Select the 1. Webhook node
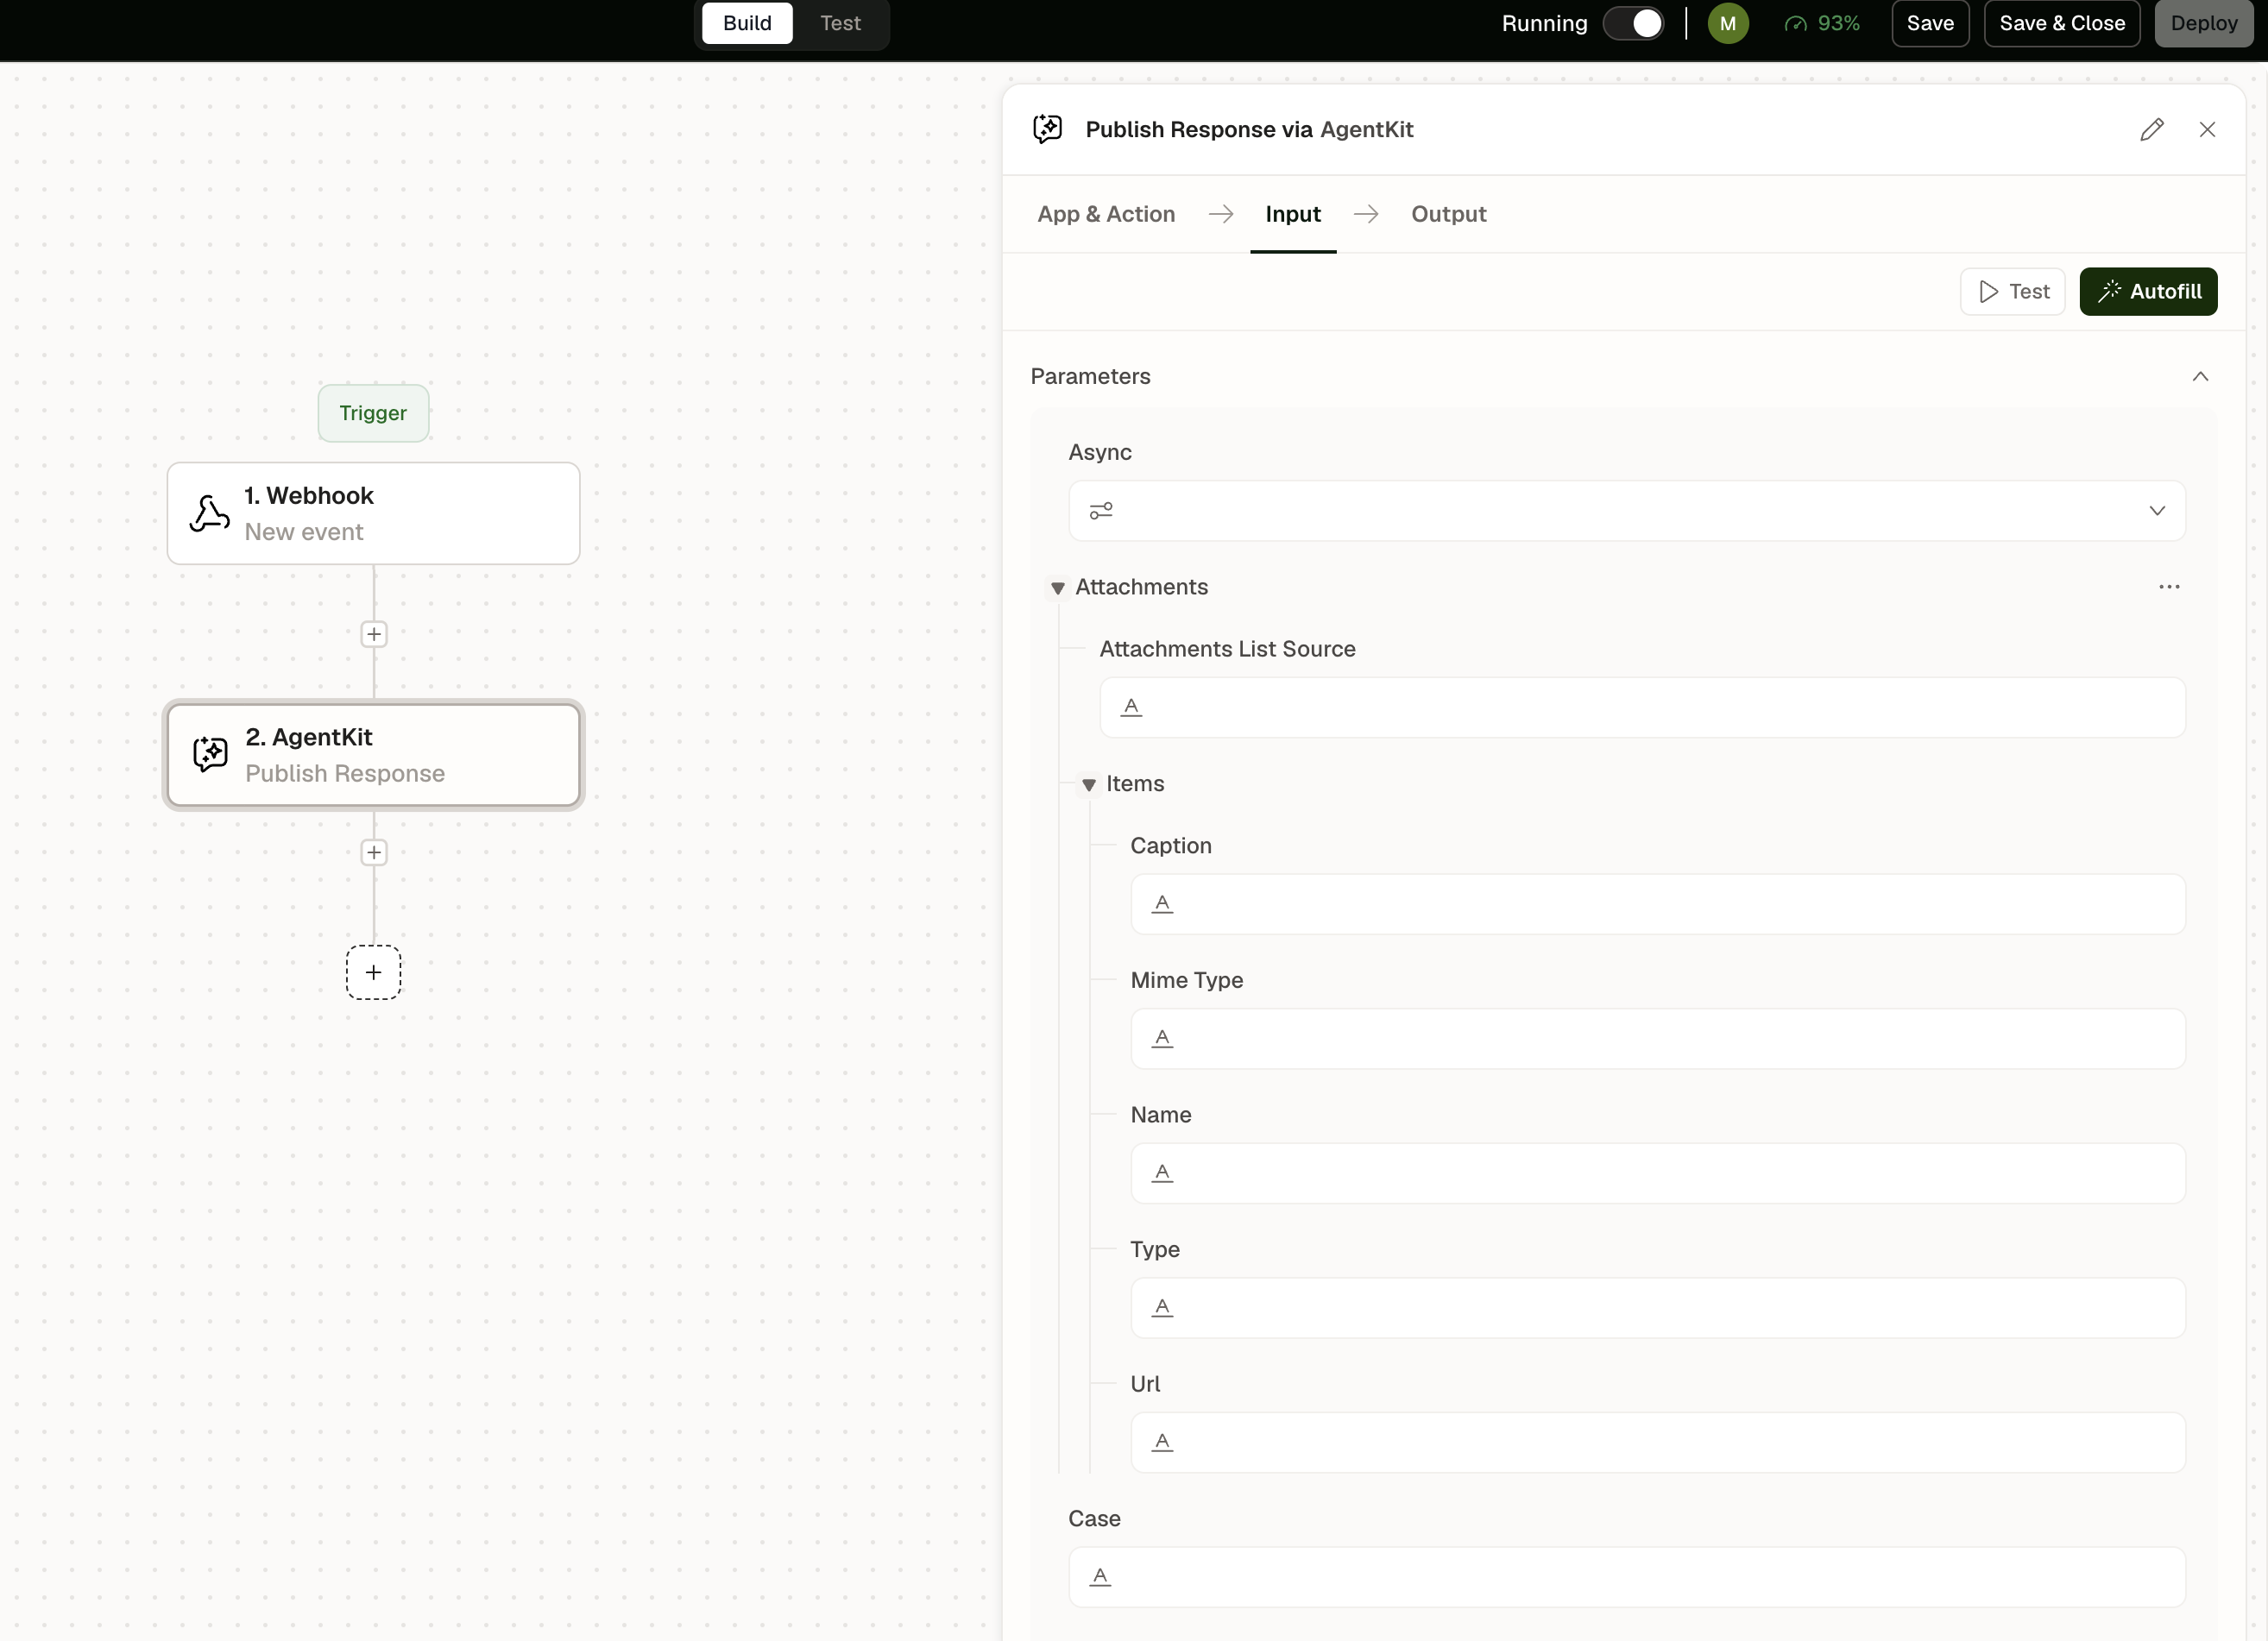The width and height of the screenshot is (2268, 1641). (374, 513)
